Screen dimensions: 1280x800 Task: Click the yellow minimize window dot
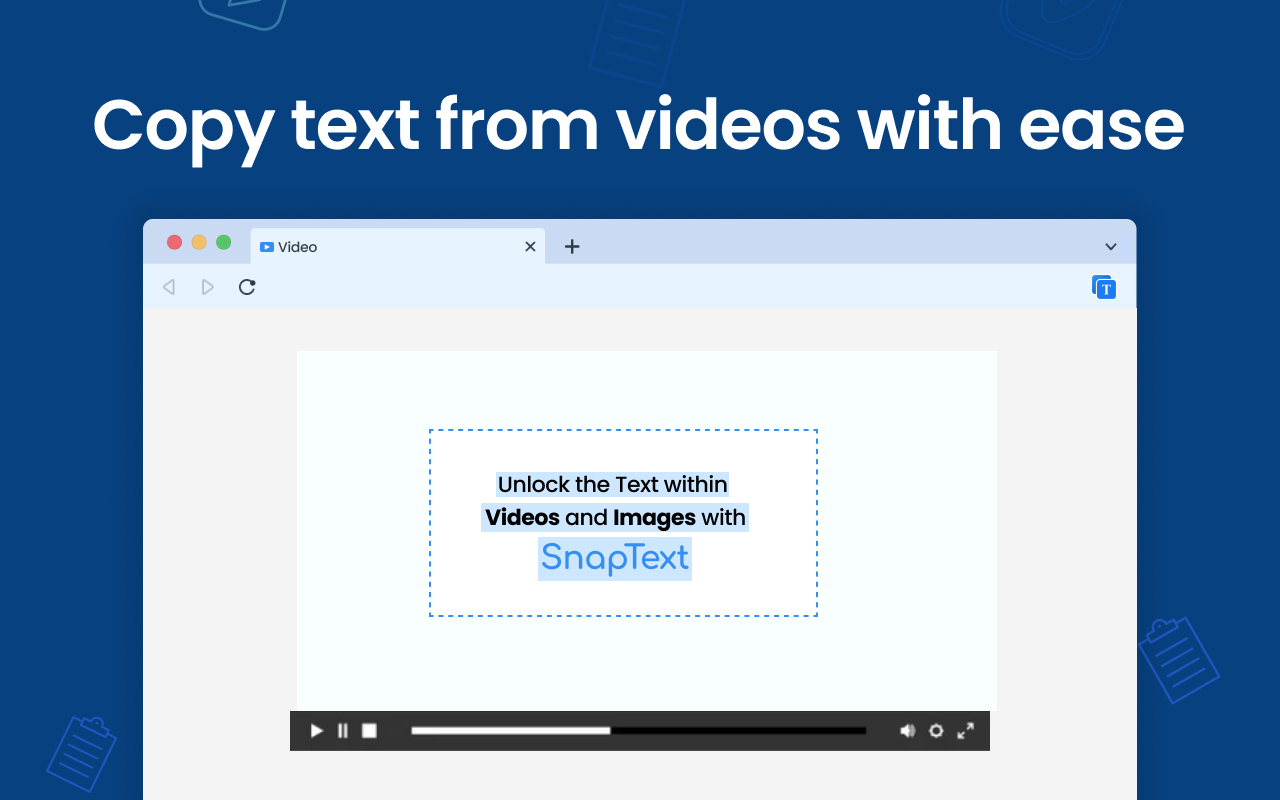click(x=199, y=242)
